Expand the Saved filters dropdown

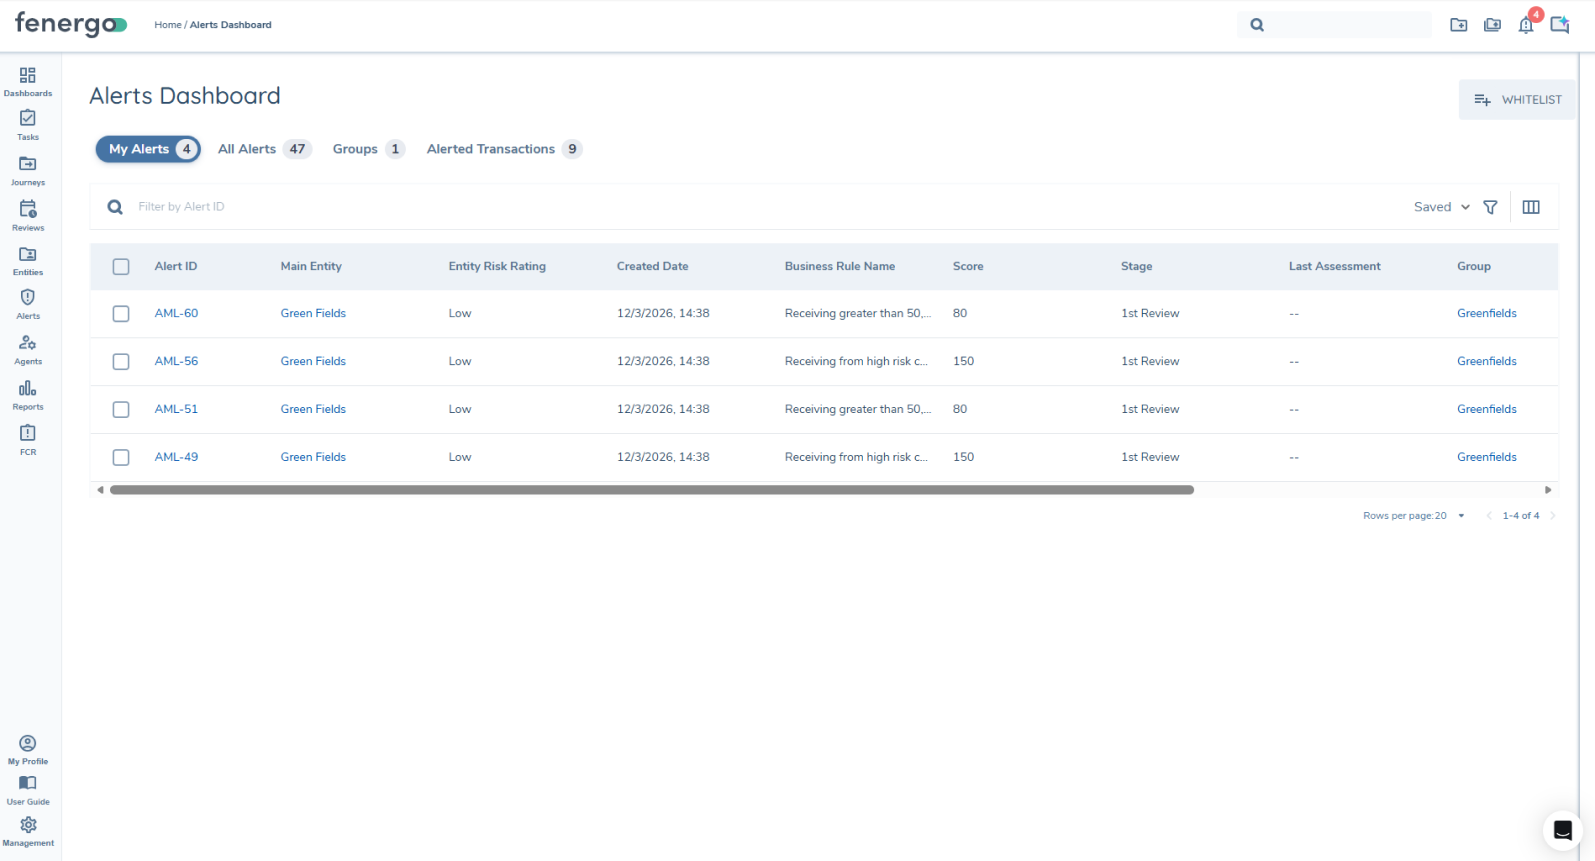(x=1441, y=207)
